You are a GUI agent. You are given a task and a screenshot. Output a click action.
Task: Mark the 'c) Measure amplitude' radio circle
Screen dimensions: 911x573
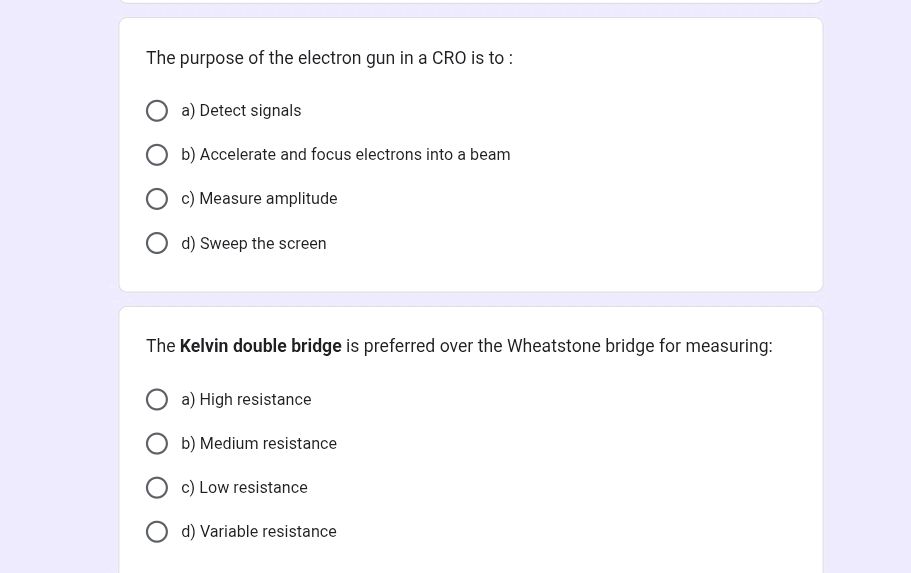click(157, 199)
